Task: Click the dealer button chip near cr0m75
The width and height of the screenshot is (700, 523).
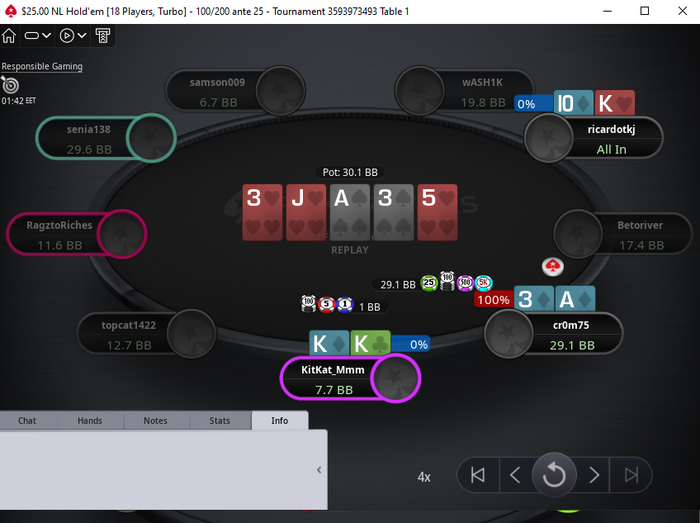Action: coord(553,266)
